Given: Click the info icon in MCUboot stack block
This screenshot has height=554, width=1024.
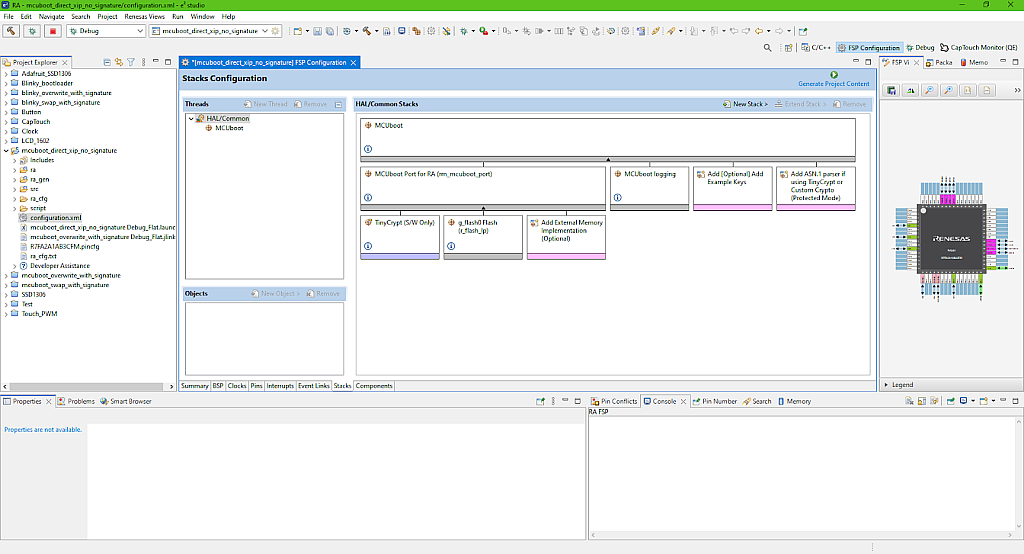Looking at the screenshot, I should point(368,149).
